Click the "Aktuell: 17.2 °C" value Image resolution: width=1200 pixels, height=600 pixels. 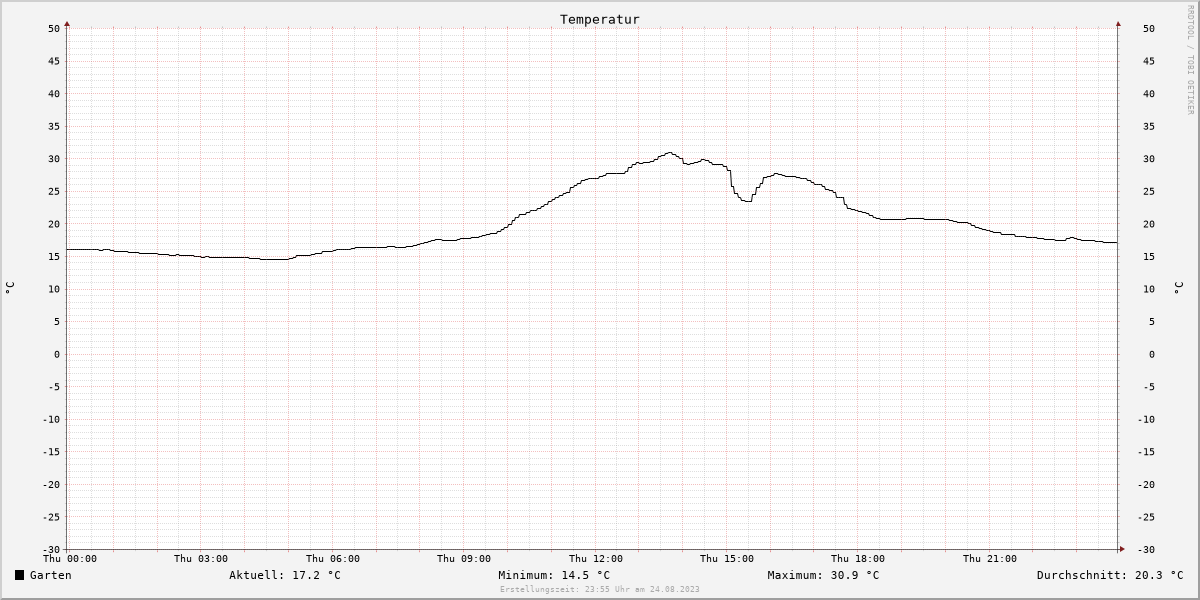click(x=285, y=575)
